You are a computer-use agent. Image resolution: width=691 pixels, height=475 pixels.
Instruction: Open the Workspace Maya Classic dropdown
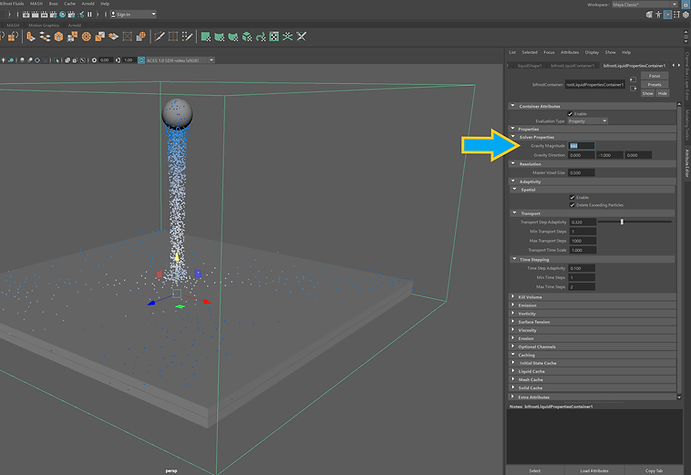[x=645, y=4]
